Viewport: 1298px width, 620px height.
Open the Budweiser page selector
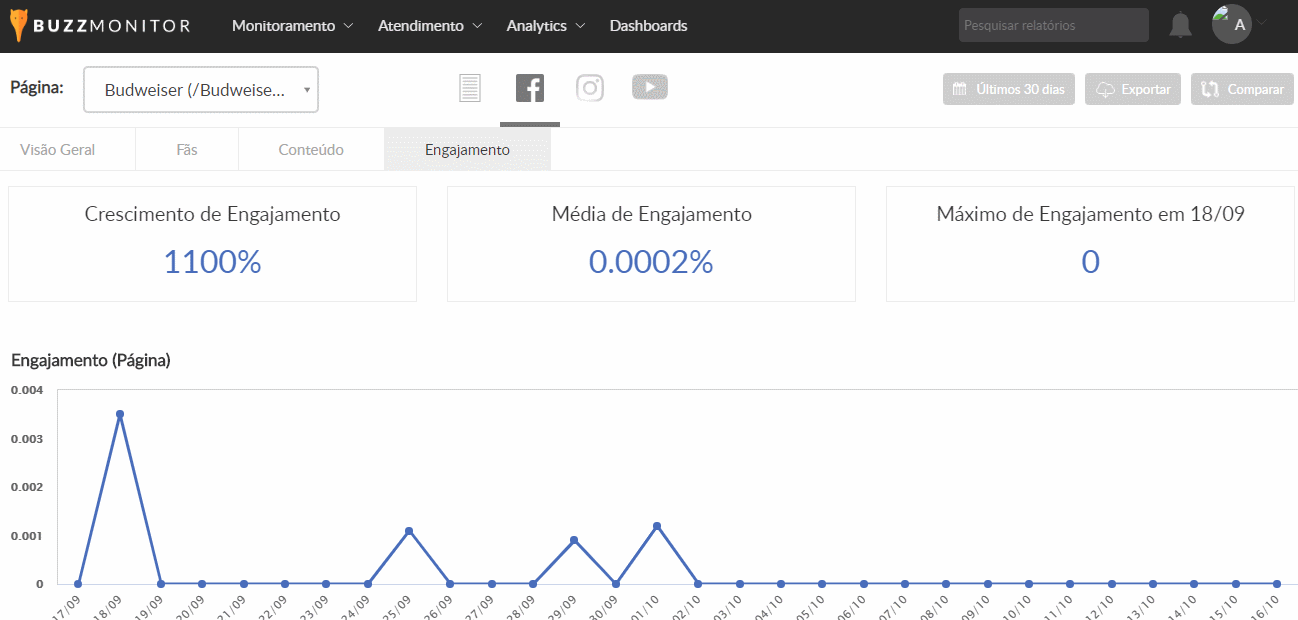click(x=201, y=90)
